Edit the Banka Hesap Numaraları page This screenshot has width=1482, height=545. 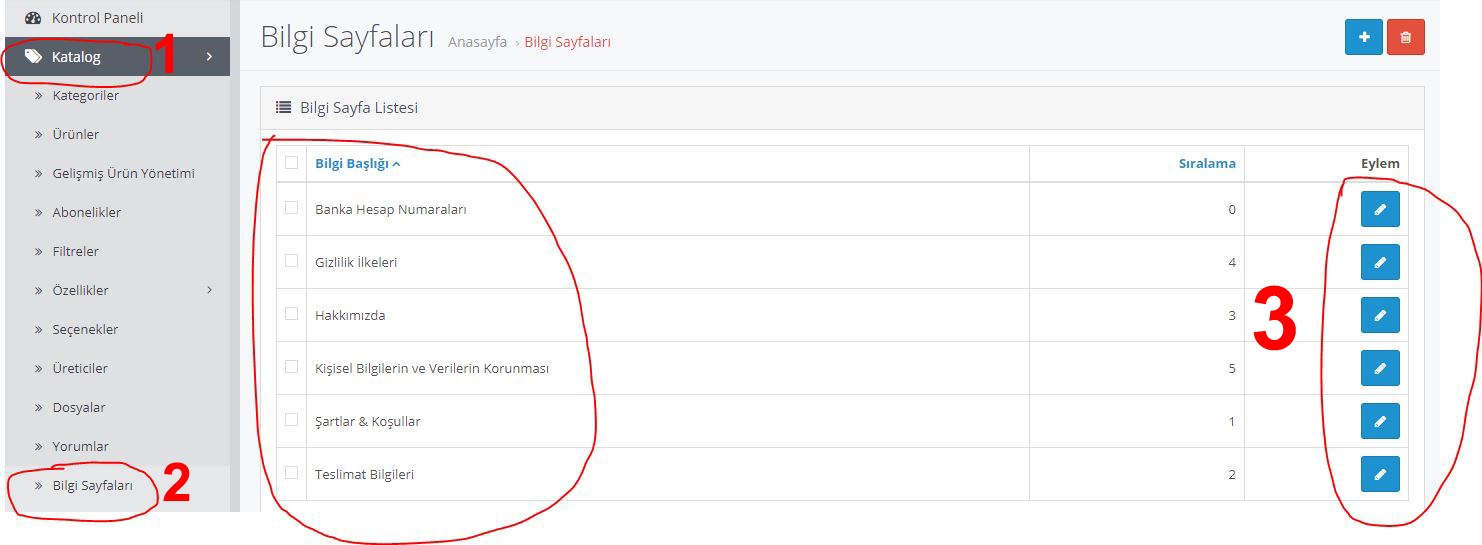click(1379, 209)
